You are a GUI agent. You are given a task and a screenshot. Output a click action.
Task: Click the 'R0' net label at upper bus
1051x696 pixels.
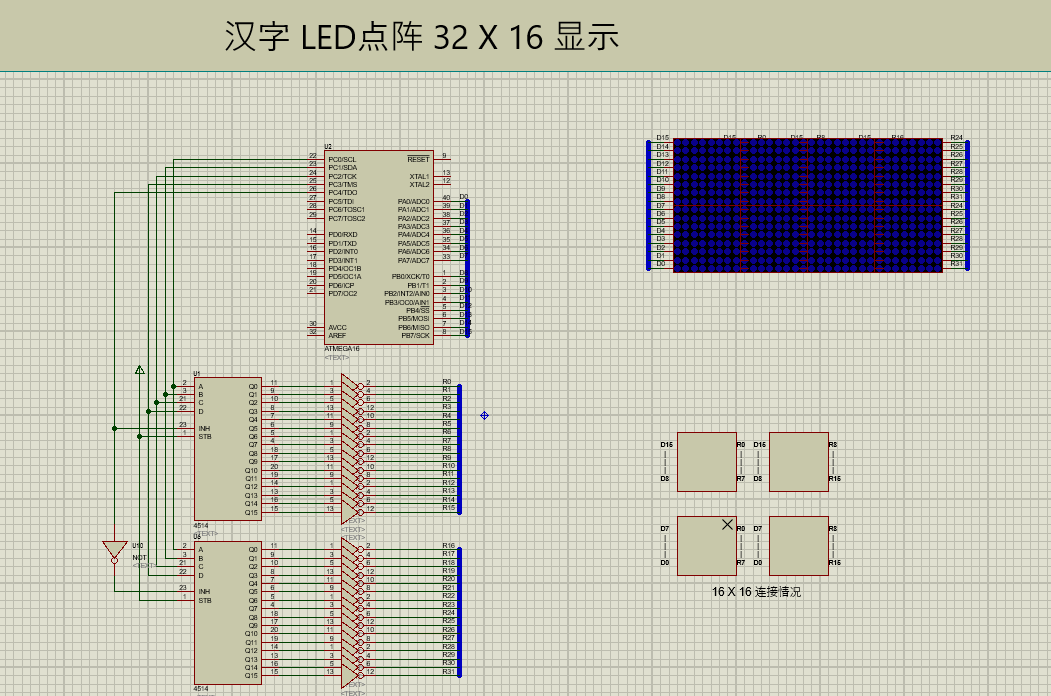pos(447,382)
